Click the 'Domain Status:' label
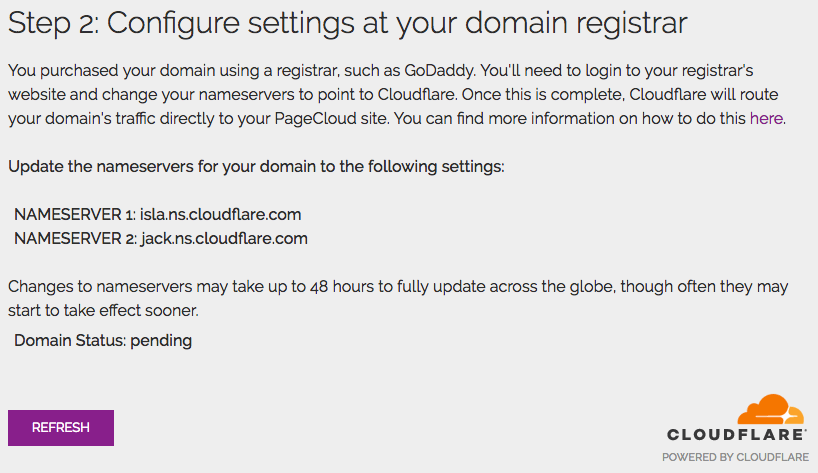The image size is (818, 473). [x=70, y=340]
